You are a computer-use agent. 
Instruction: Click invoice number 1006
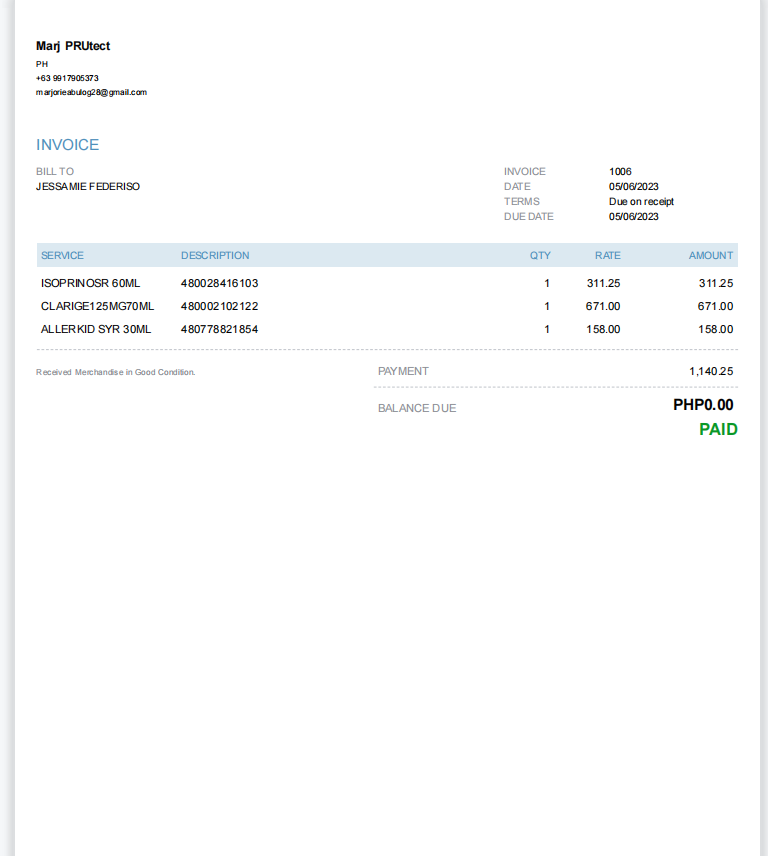(x=620, y=171)
